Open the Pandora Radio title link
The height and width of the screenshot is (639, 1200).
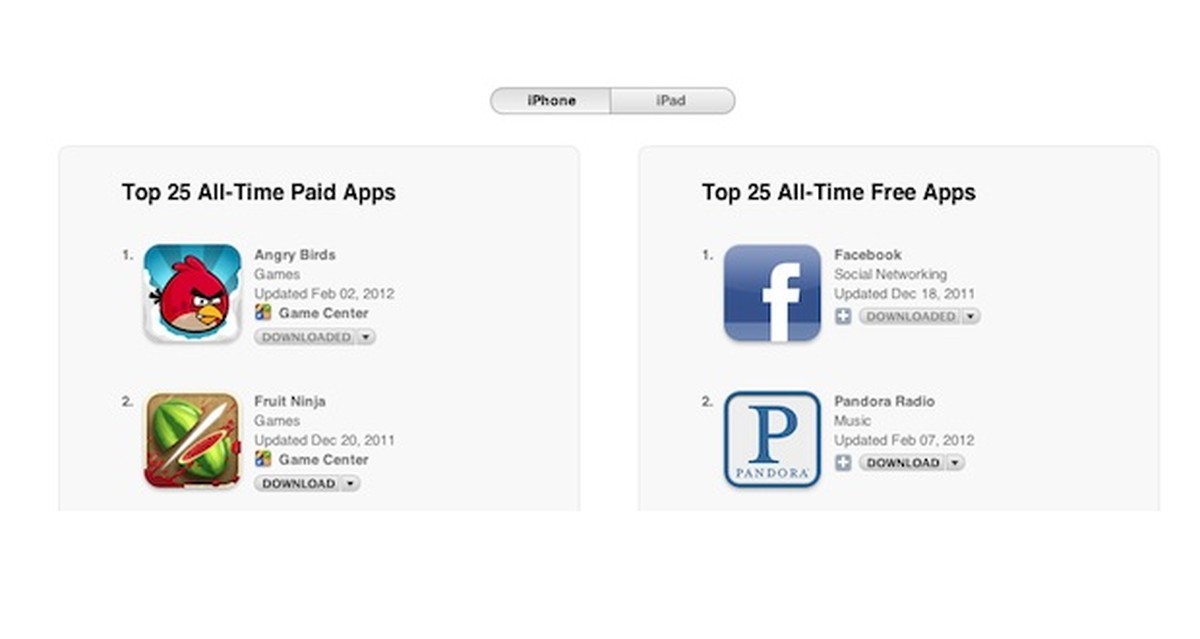click(x=884, y=401)
